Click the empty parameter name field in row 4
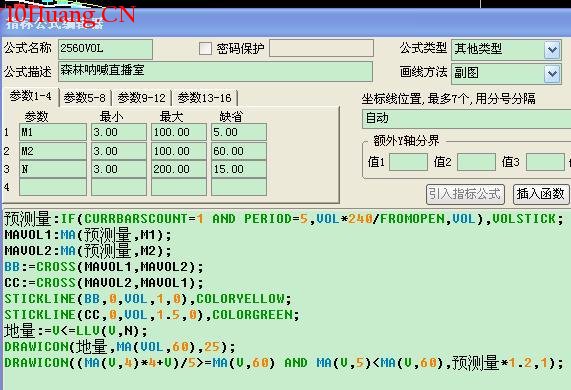 53,187
